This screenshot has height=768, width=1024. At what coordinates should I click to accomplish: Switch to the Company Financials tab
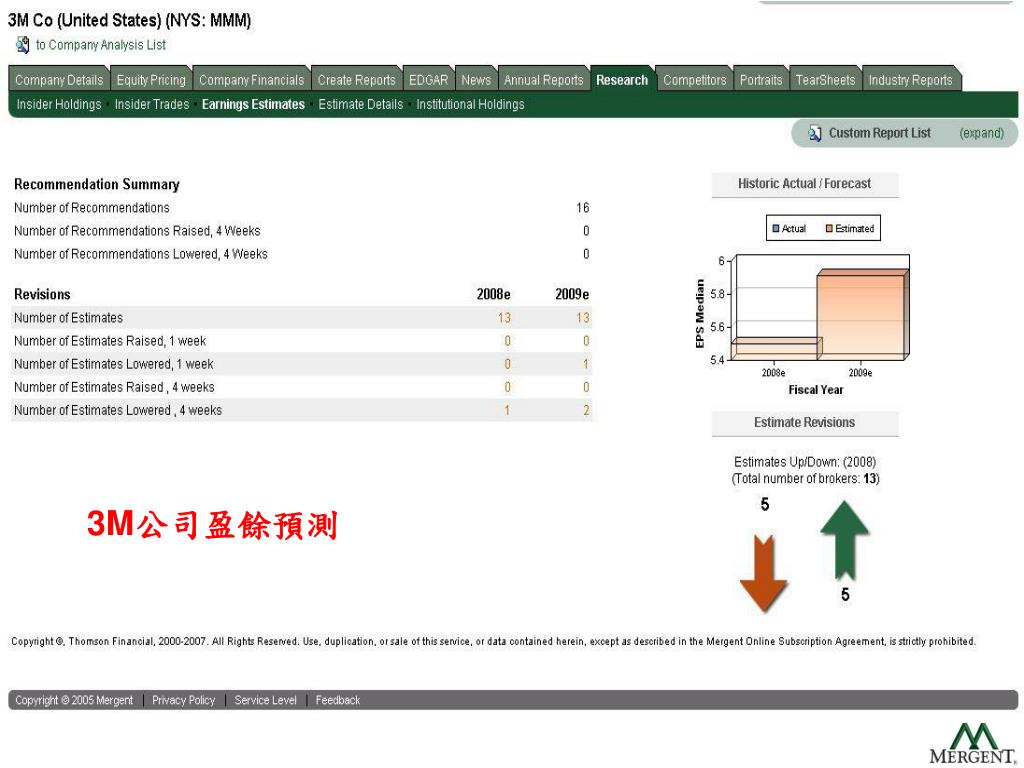pos(251,80)
